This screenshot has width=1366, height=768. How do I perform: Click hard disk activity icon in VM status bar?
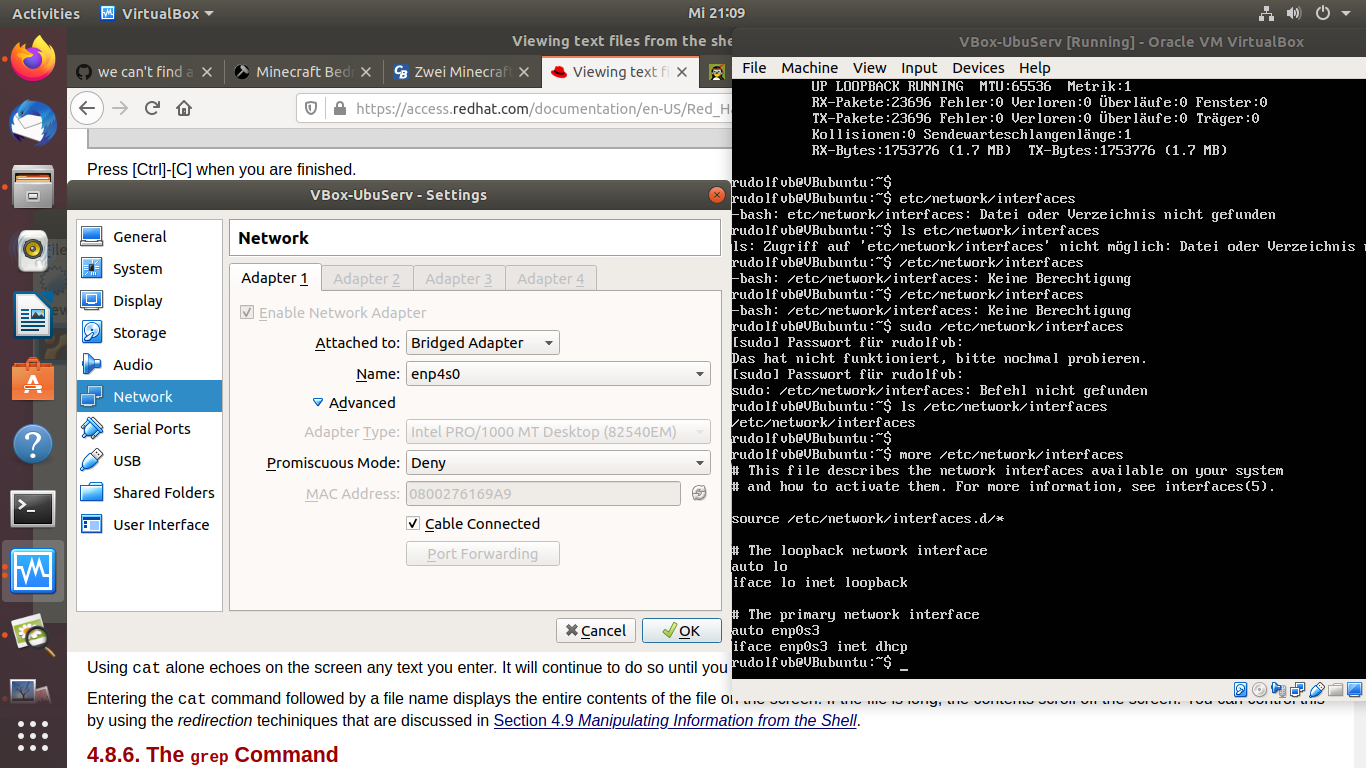pyautogui.click(x=1240, y=690)
